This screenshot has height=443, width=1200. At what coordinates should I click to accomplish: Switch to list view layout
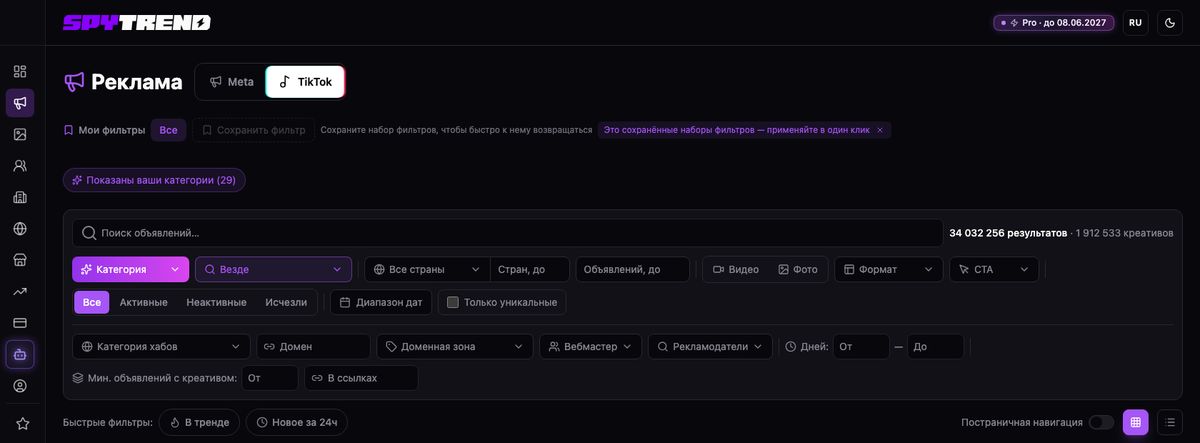click(x=1169, y=422)
